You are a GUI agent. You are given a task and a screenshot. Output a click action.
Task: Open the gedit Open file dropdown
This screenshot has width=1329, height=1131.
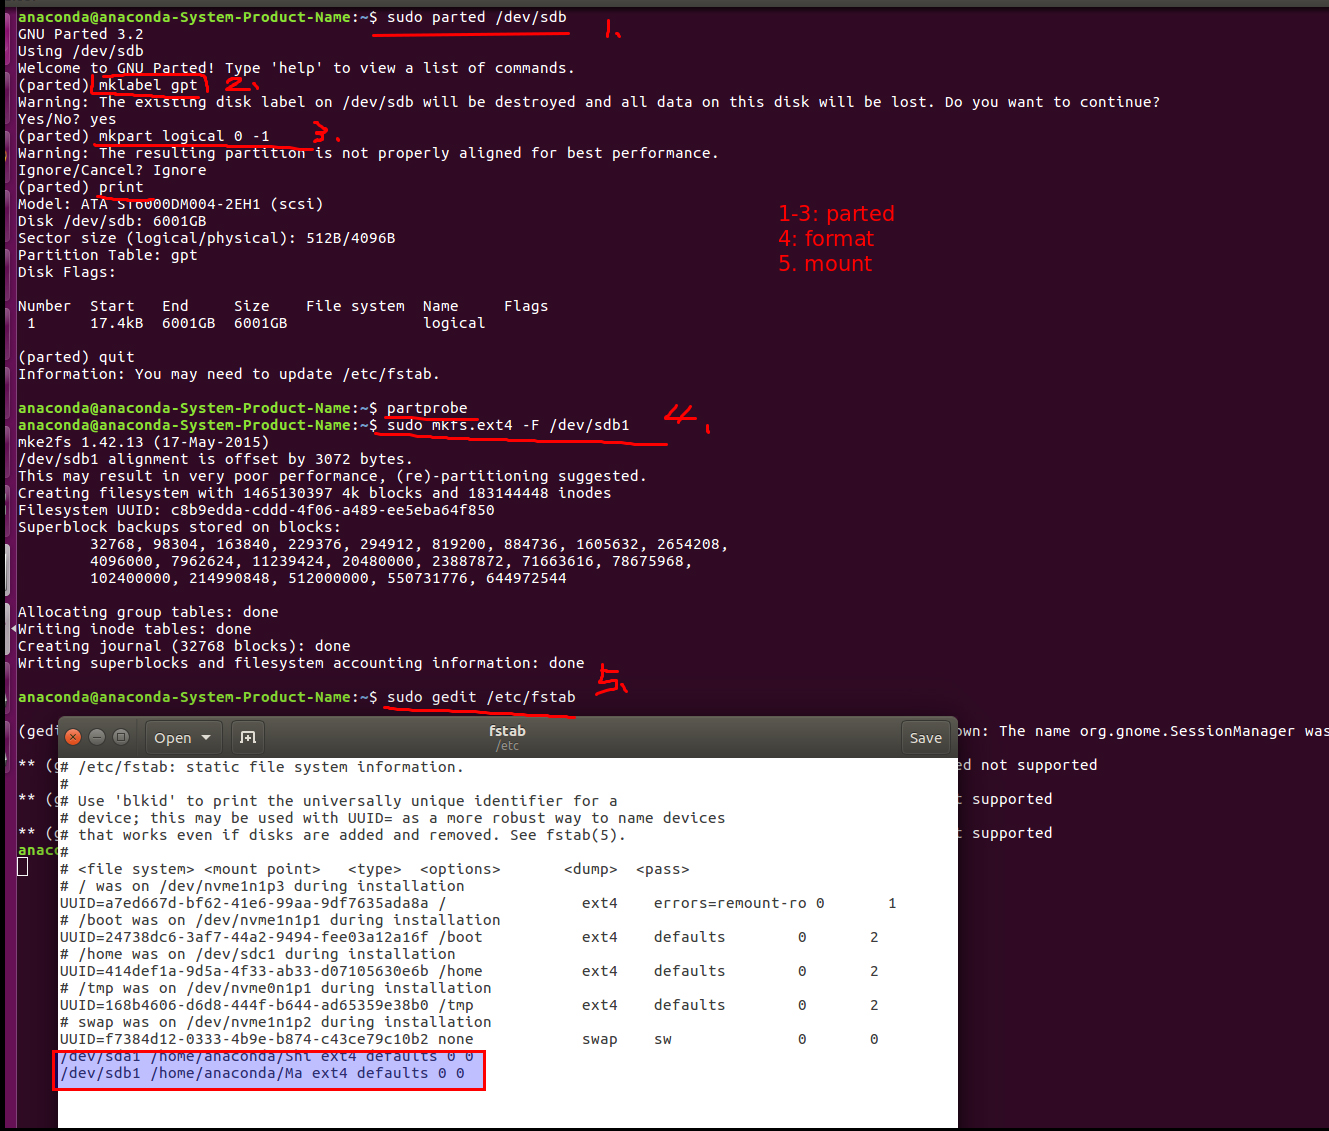pos(183,737)
